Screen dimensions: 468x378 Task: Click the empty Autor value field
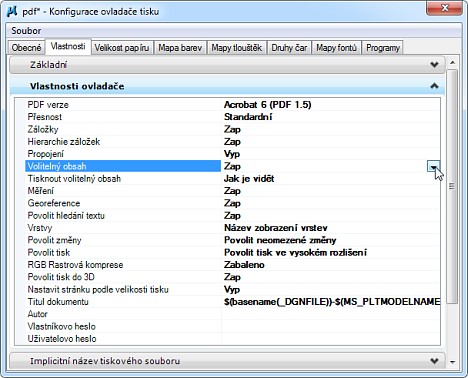[331, 314]
